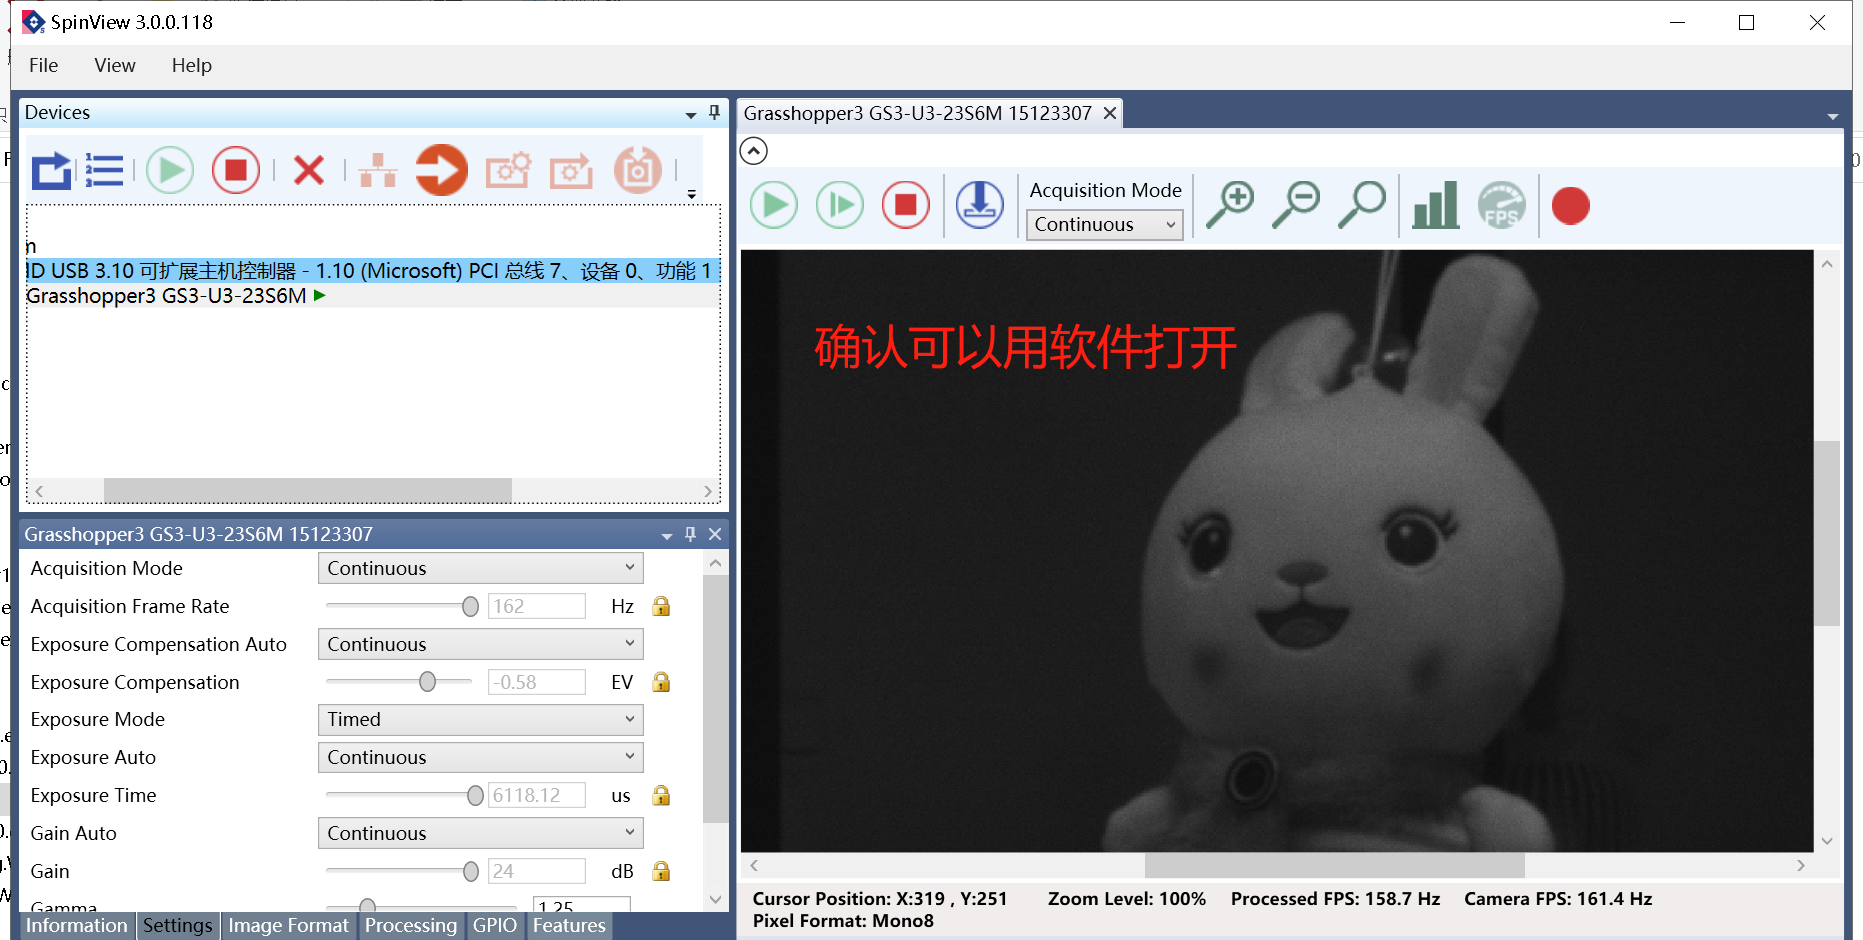Click the red X remove icon
Viewport: 1863px width, 940px height.
309,170
